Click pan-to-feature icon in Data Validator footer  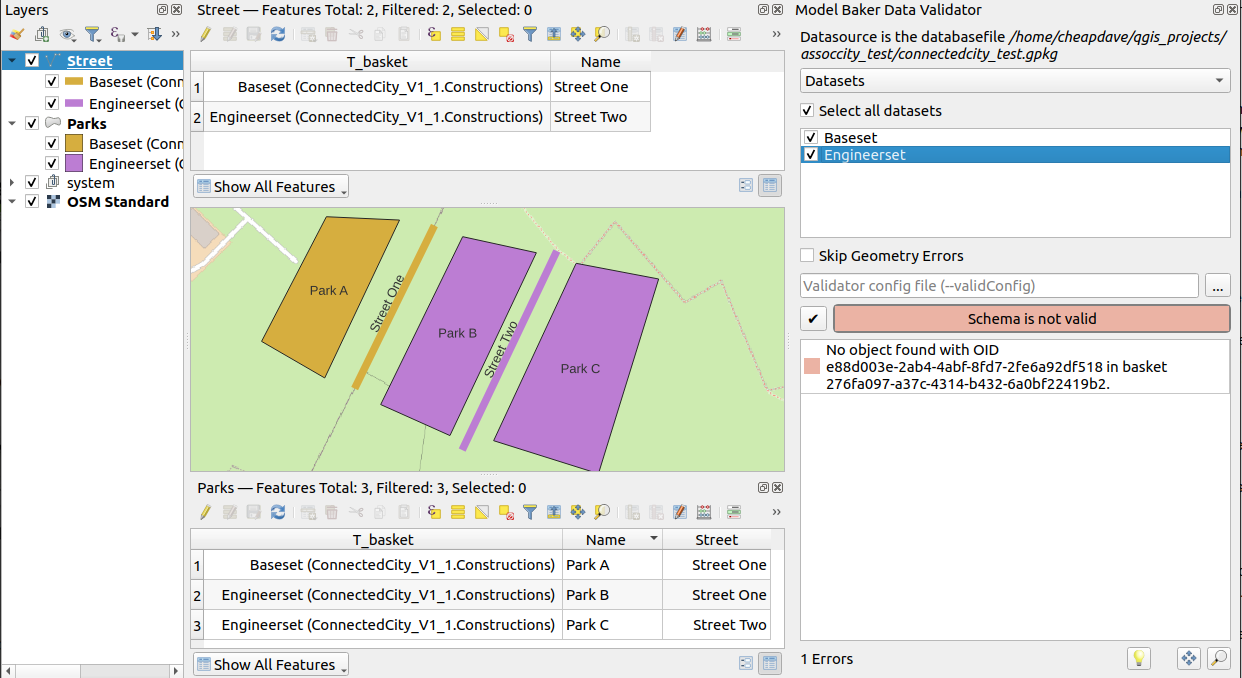click(1188, 658)
